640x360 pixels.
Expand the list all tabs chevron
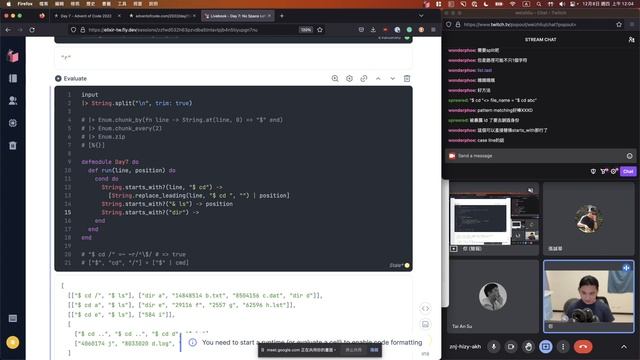[421, 16]
